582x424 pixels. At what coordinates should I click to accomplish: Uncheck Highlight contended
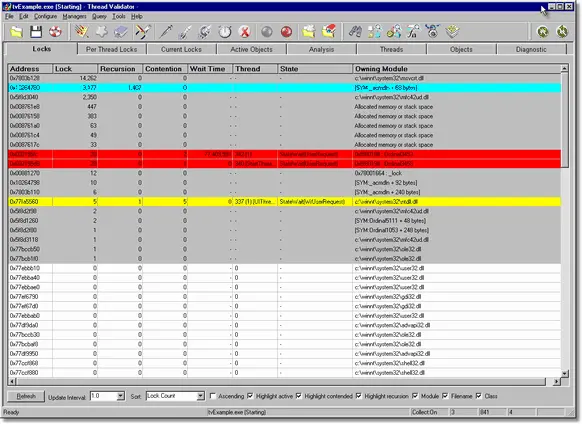pyautogui.click(x=299, y=396)
